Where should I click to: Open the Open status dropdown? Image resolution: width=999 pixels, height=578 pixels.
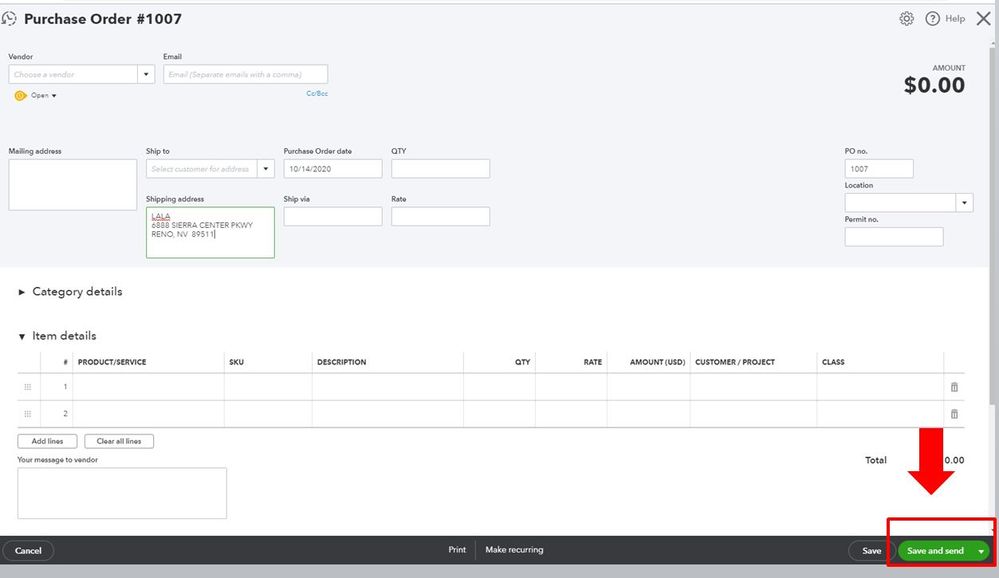pyautogui.click(x=44, y=95)
